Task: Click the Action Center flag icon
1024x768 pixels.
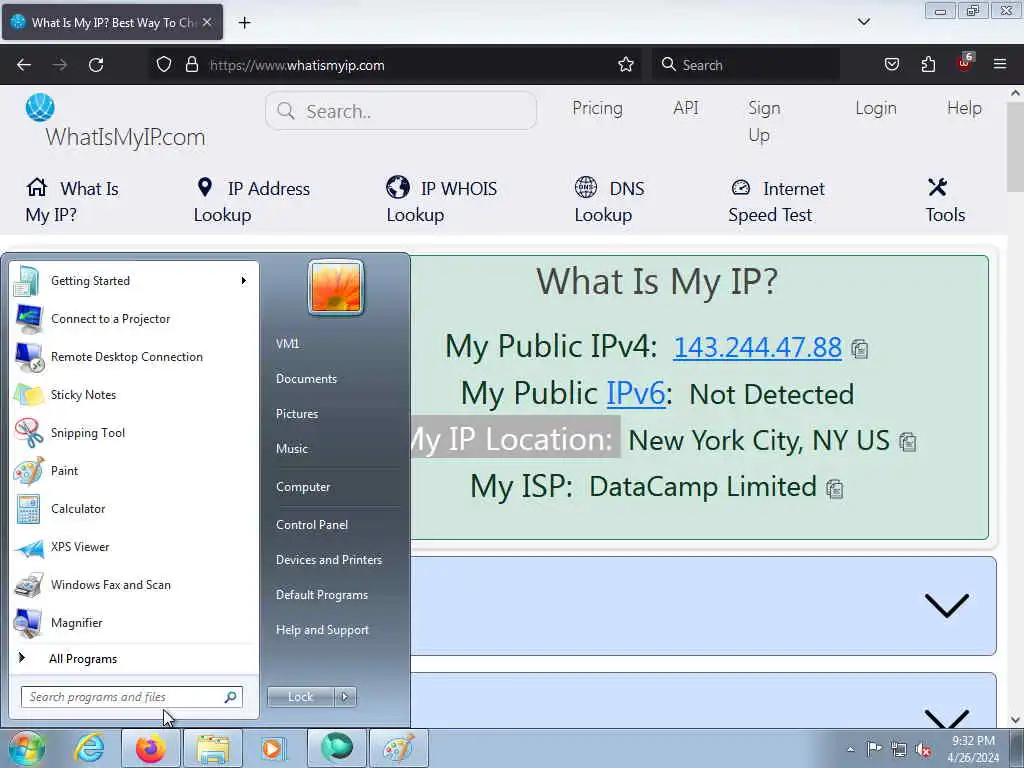Action: [874, 749]
